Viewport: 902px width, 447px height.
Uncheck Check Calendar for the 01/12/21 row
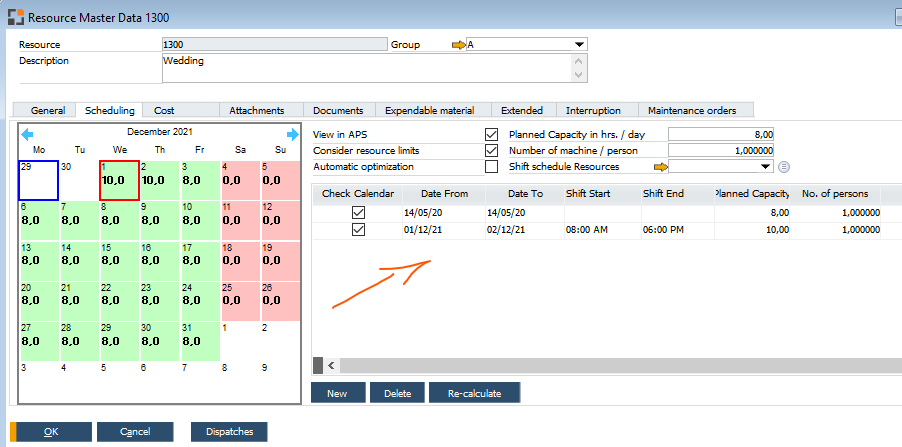[x=358, y=230]
